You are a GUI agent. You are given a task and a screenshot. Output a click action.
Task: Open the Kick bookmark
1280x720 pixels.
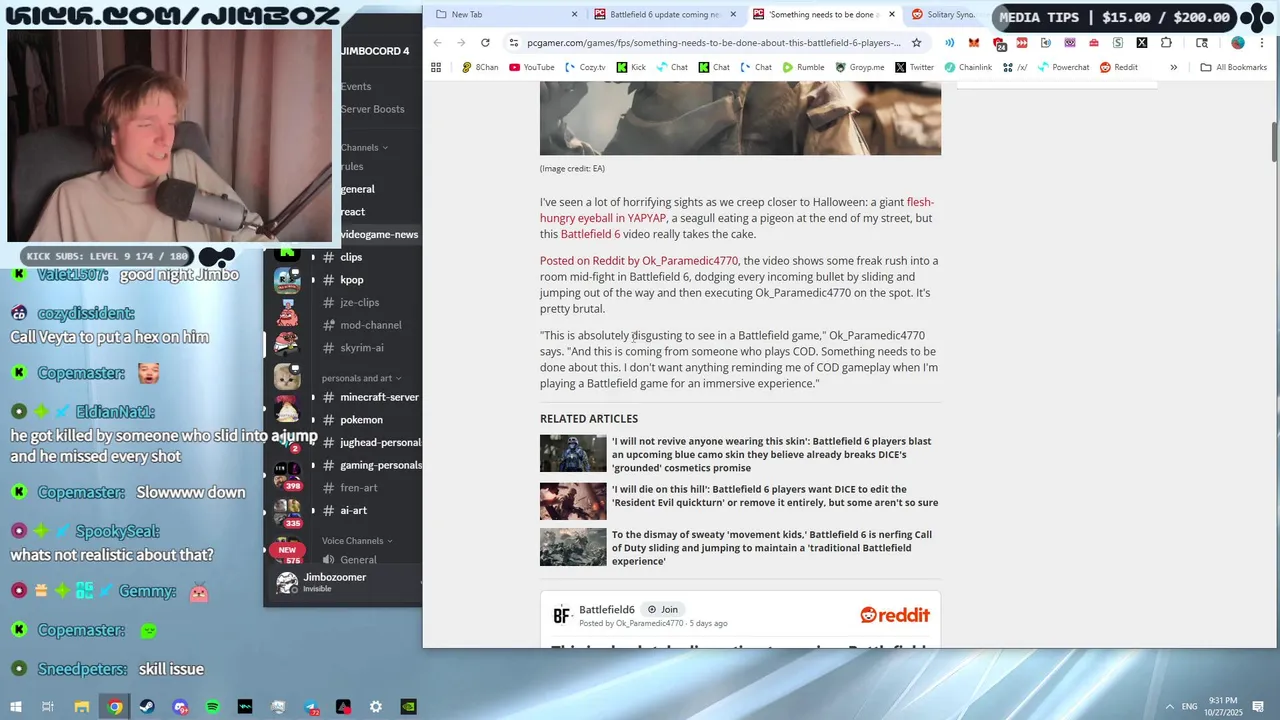631,67
